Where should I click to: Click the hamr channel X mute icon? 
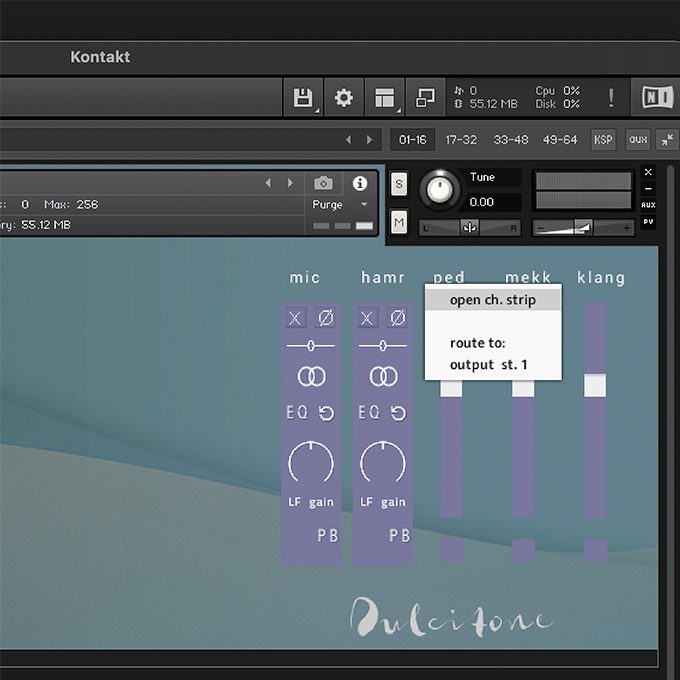click(367, 318)
